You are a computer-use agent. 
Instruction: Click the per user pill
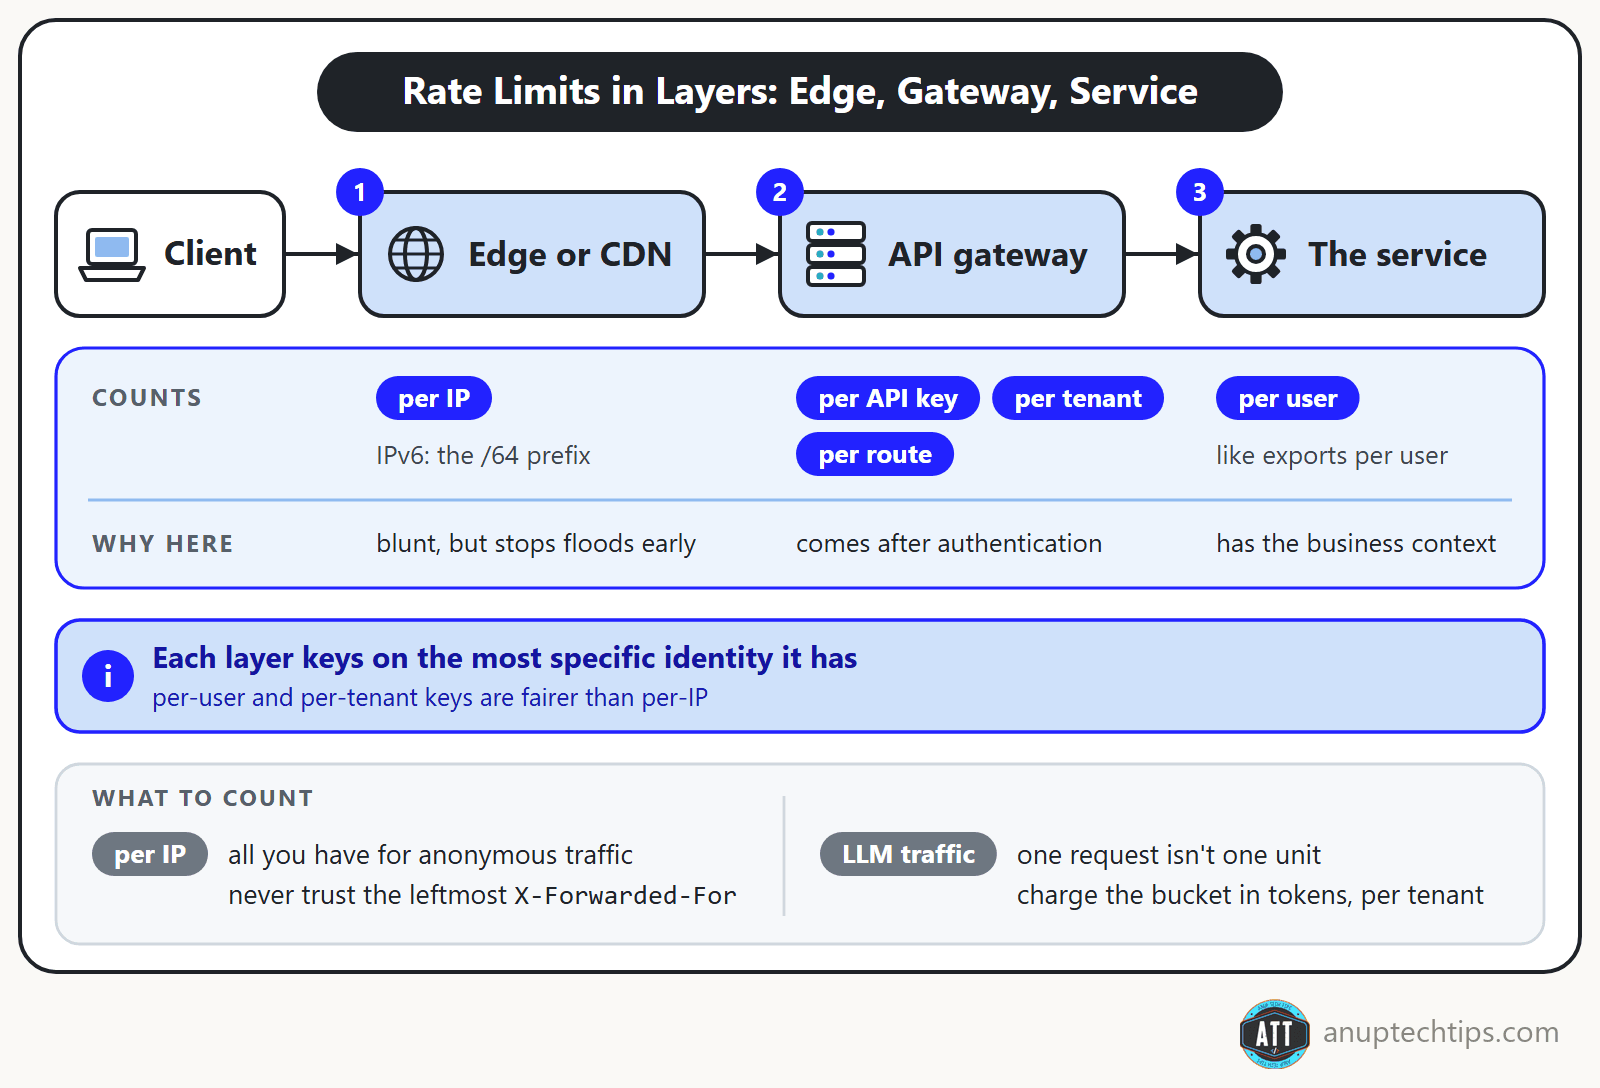pyautogui.click(x=1288, y=398)
